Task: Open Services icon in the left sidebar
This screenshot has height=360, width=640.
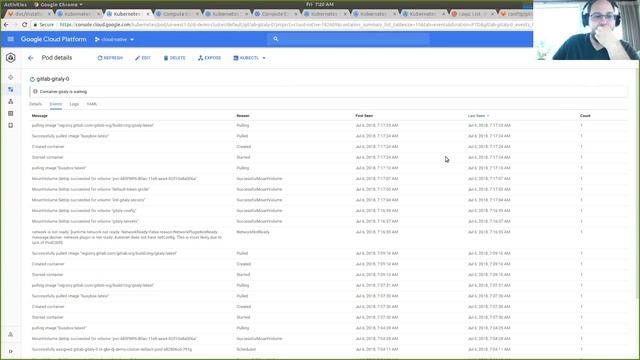Action: click(11, 101)
